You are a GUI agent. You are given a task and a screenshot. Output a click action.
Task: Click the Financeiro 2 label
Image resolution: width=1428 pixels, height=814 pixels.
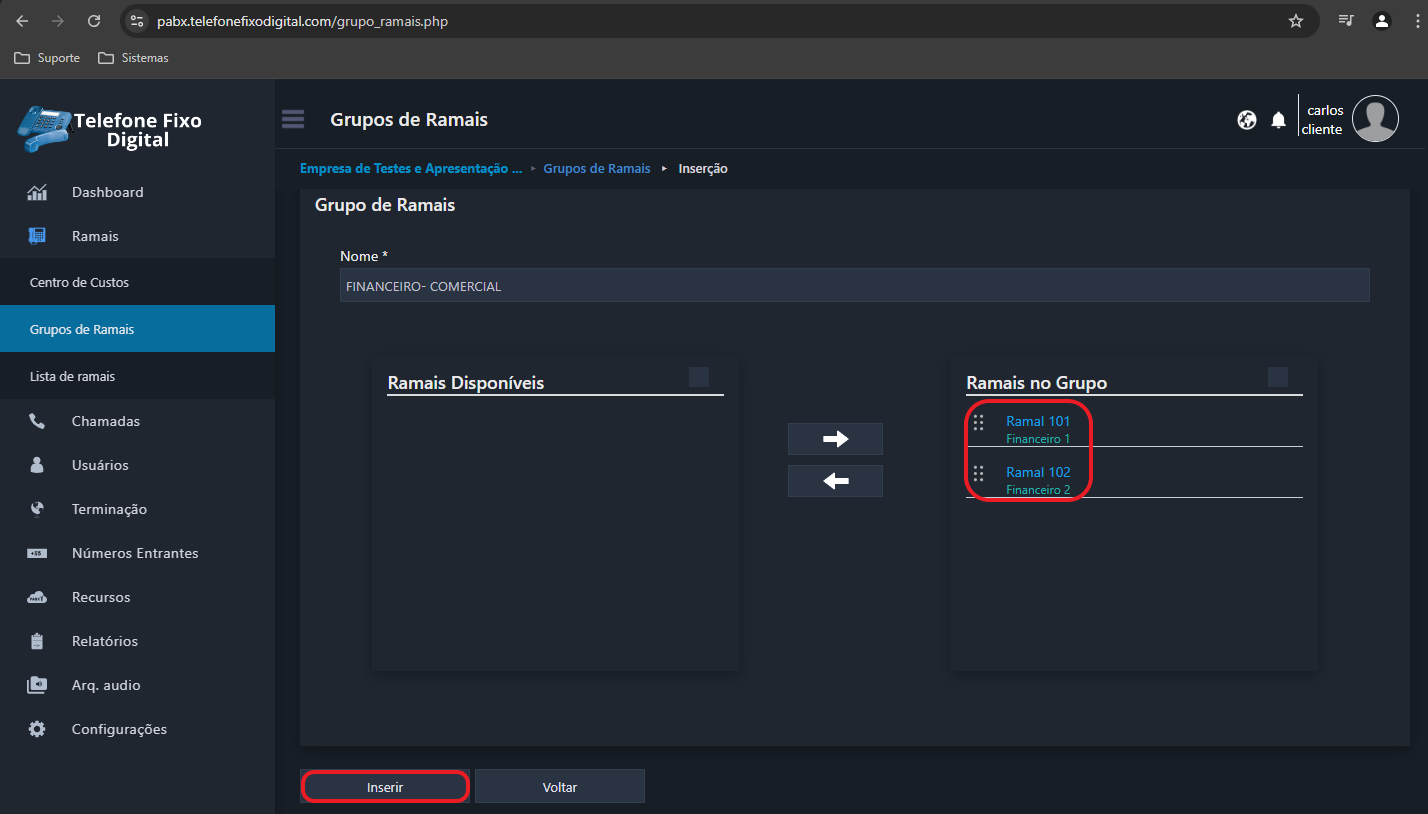pyautogui.click(x=1038, y=490)
